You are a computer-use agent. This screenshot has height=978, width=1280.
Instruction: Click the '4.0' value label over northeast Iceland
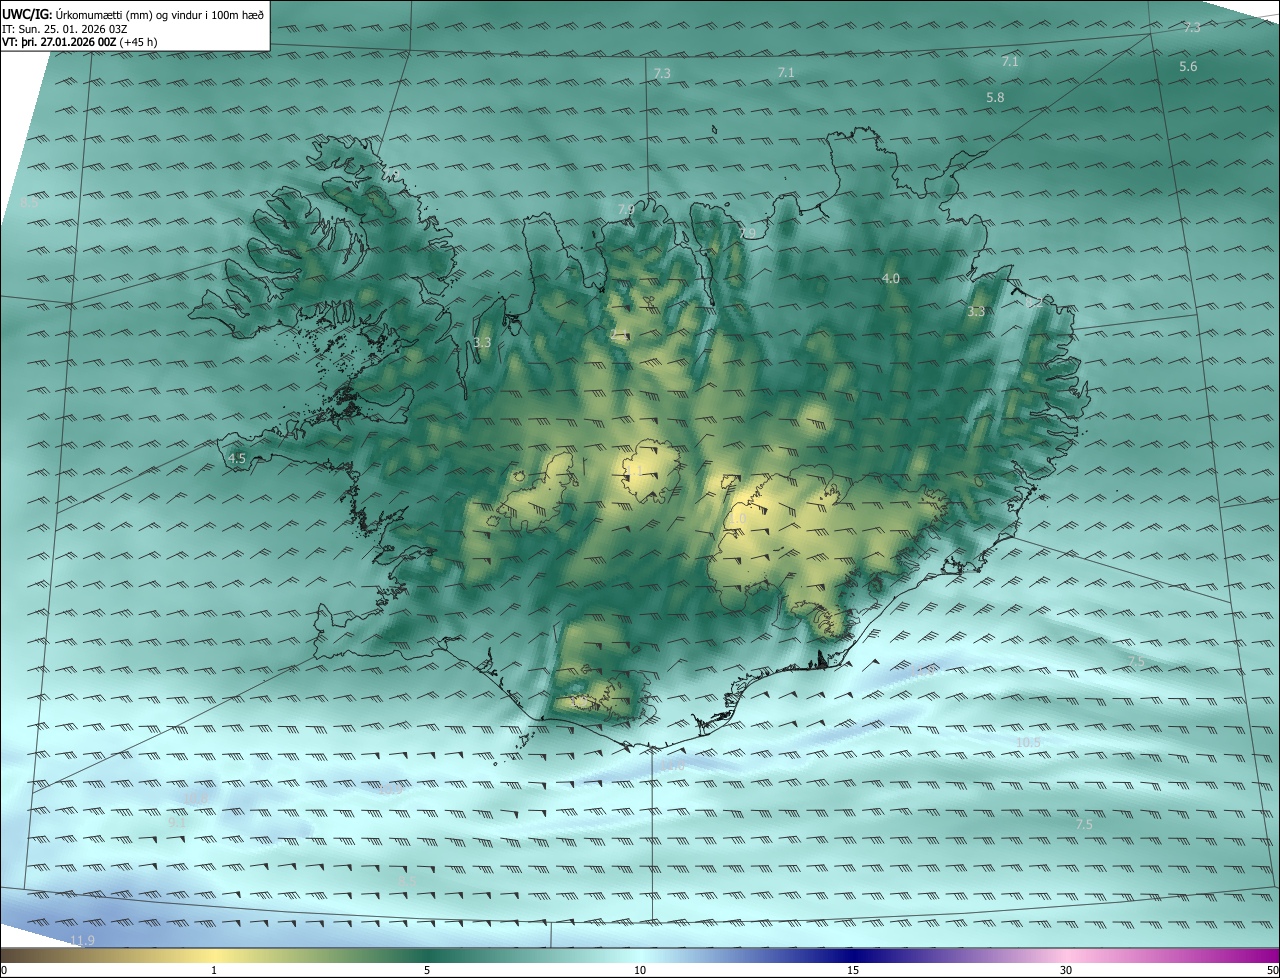tap(891, 278)
